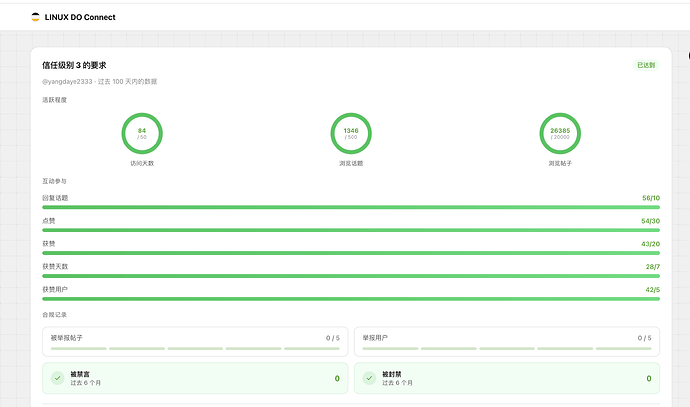Click the 获赞用户 progress bar
This screenshot has height=407, width=690.
[351, 299]
